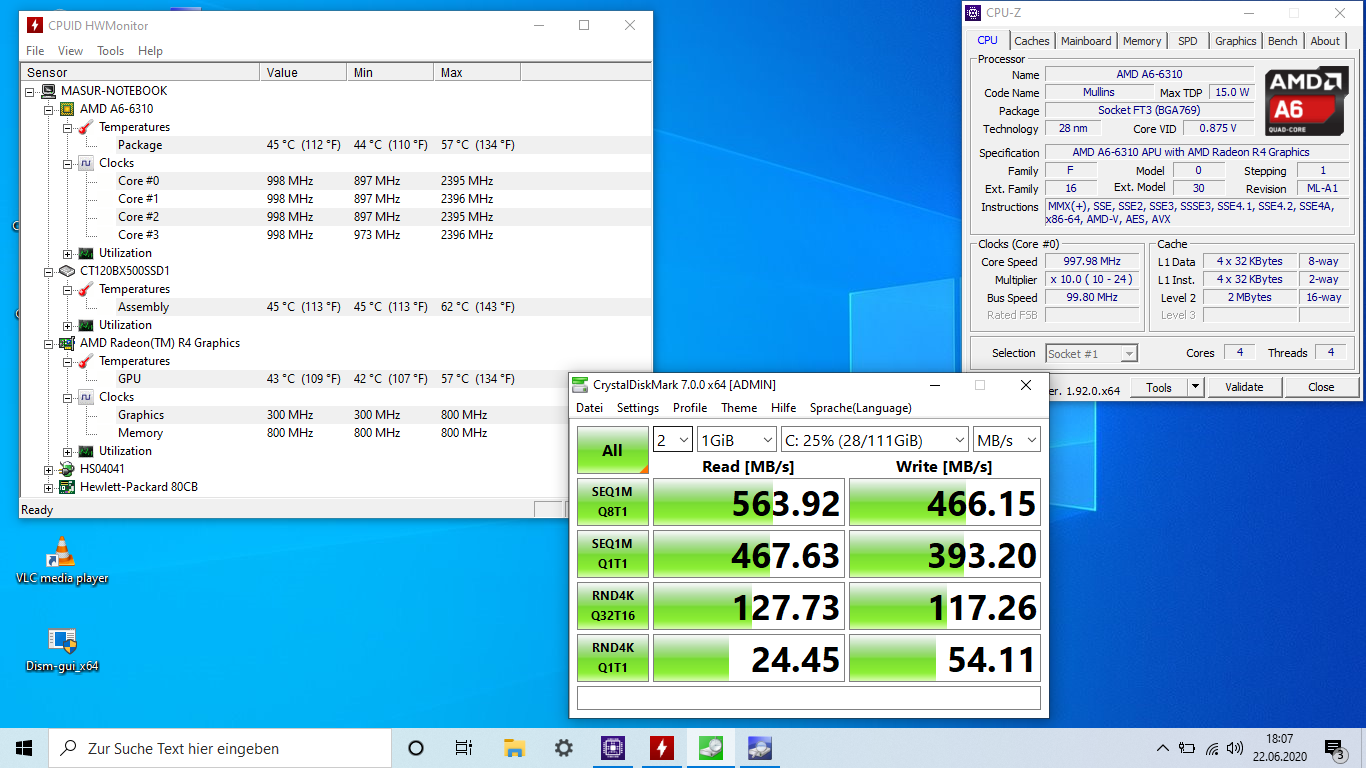This screenshot has width=1366, height=768.
Task: Open CrystalDiskMark Theme menu
Action: pos(739,408)
